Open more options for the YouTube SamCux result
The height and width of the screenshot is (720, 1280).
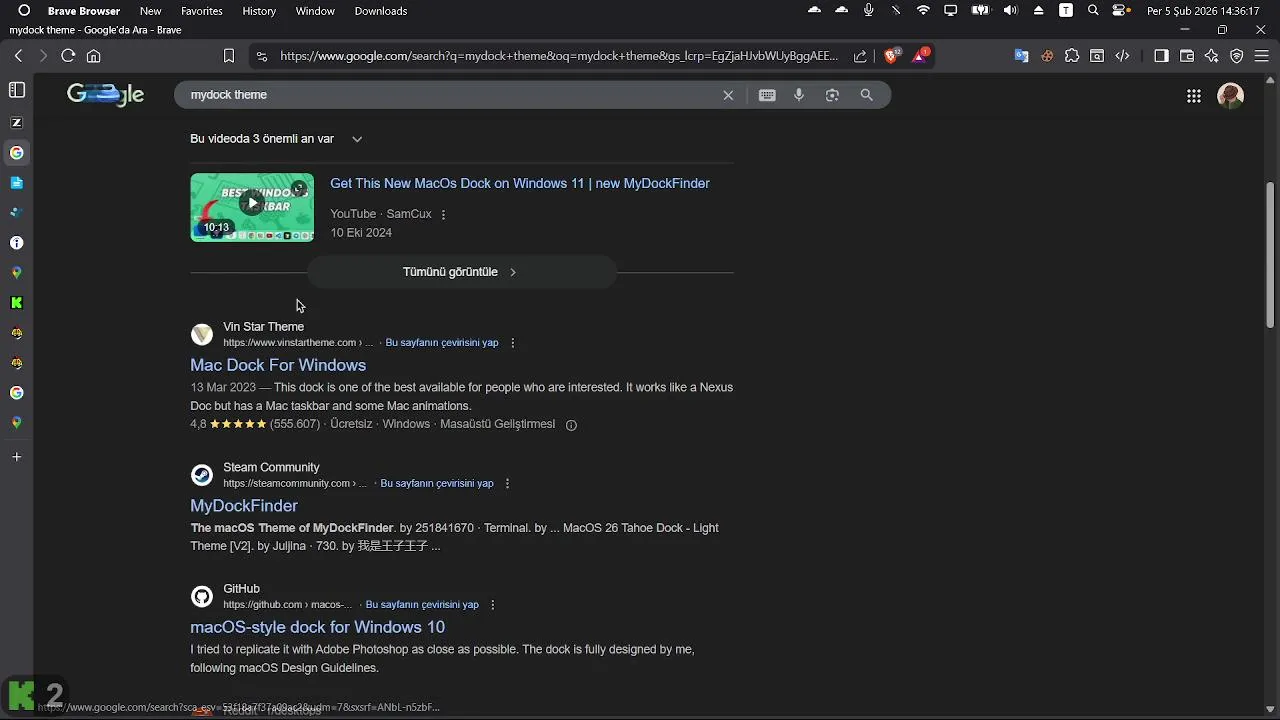(x=443, y=214)
